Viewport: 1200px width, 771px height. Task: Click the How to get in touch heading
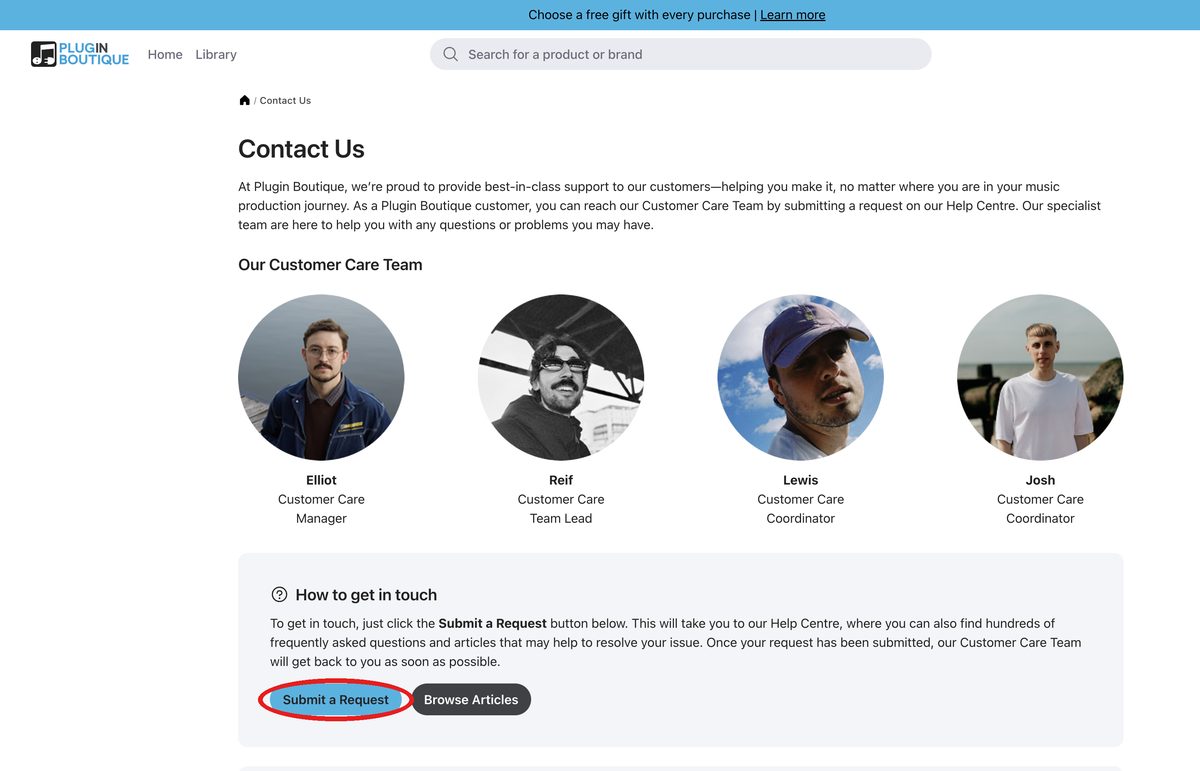click(366, 595)
